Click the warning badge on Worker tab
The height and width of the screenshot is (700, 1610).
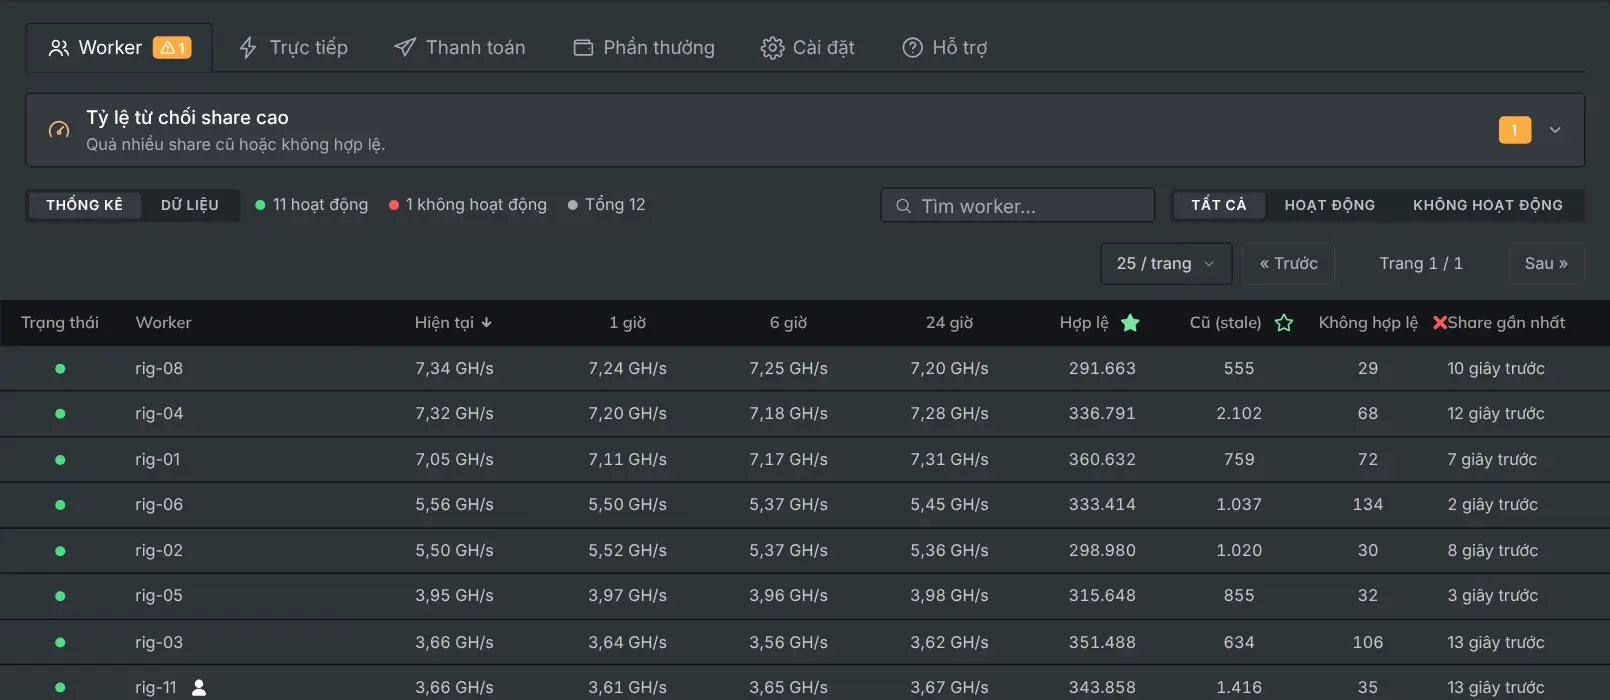172,48
